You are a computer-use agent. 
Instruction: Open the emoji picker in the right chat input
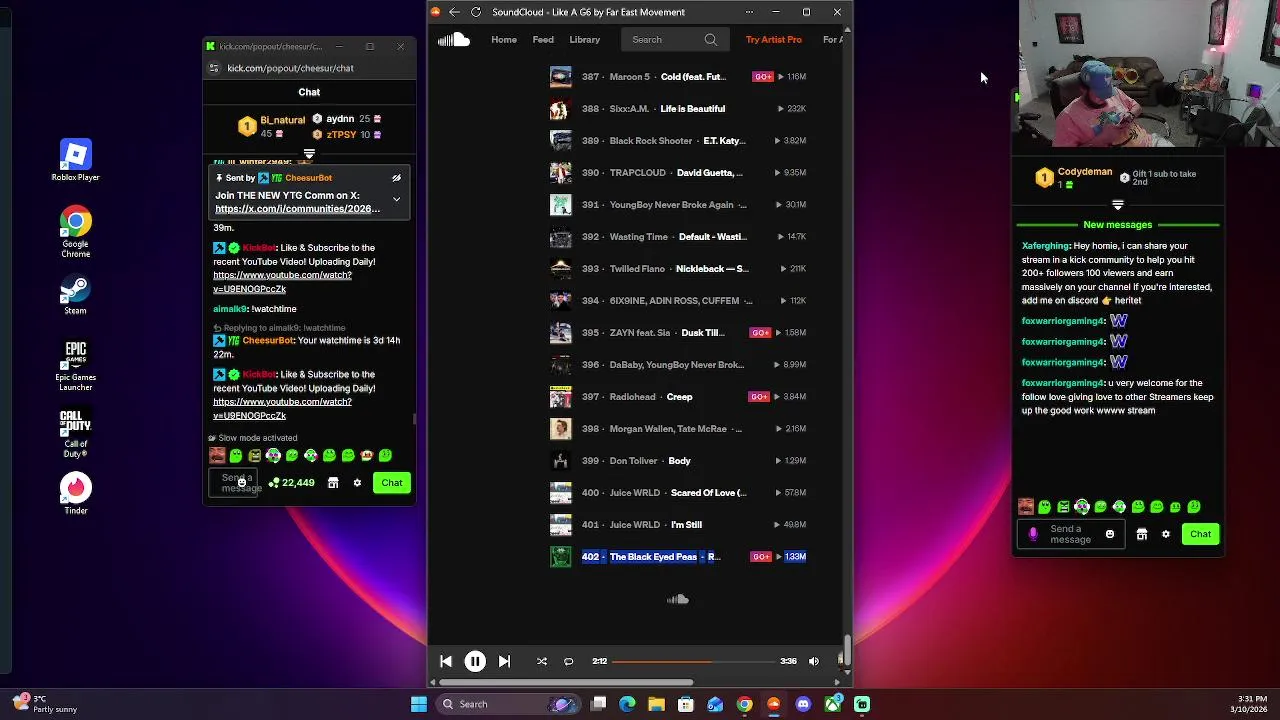(1110, 534)
